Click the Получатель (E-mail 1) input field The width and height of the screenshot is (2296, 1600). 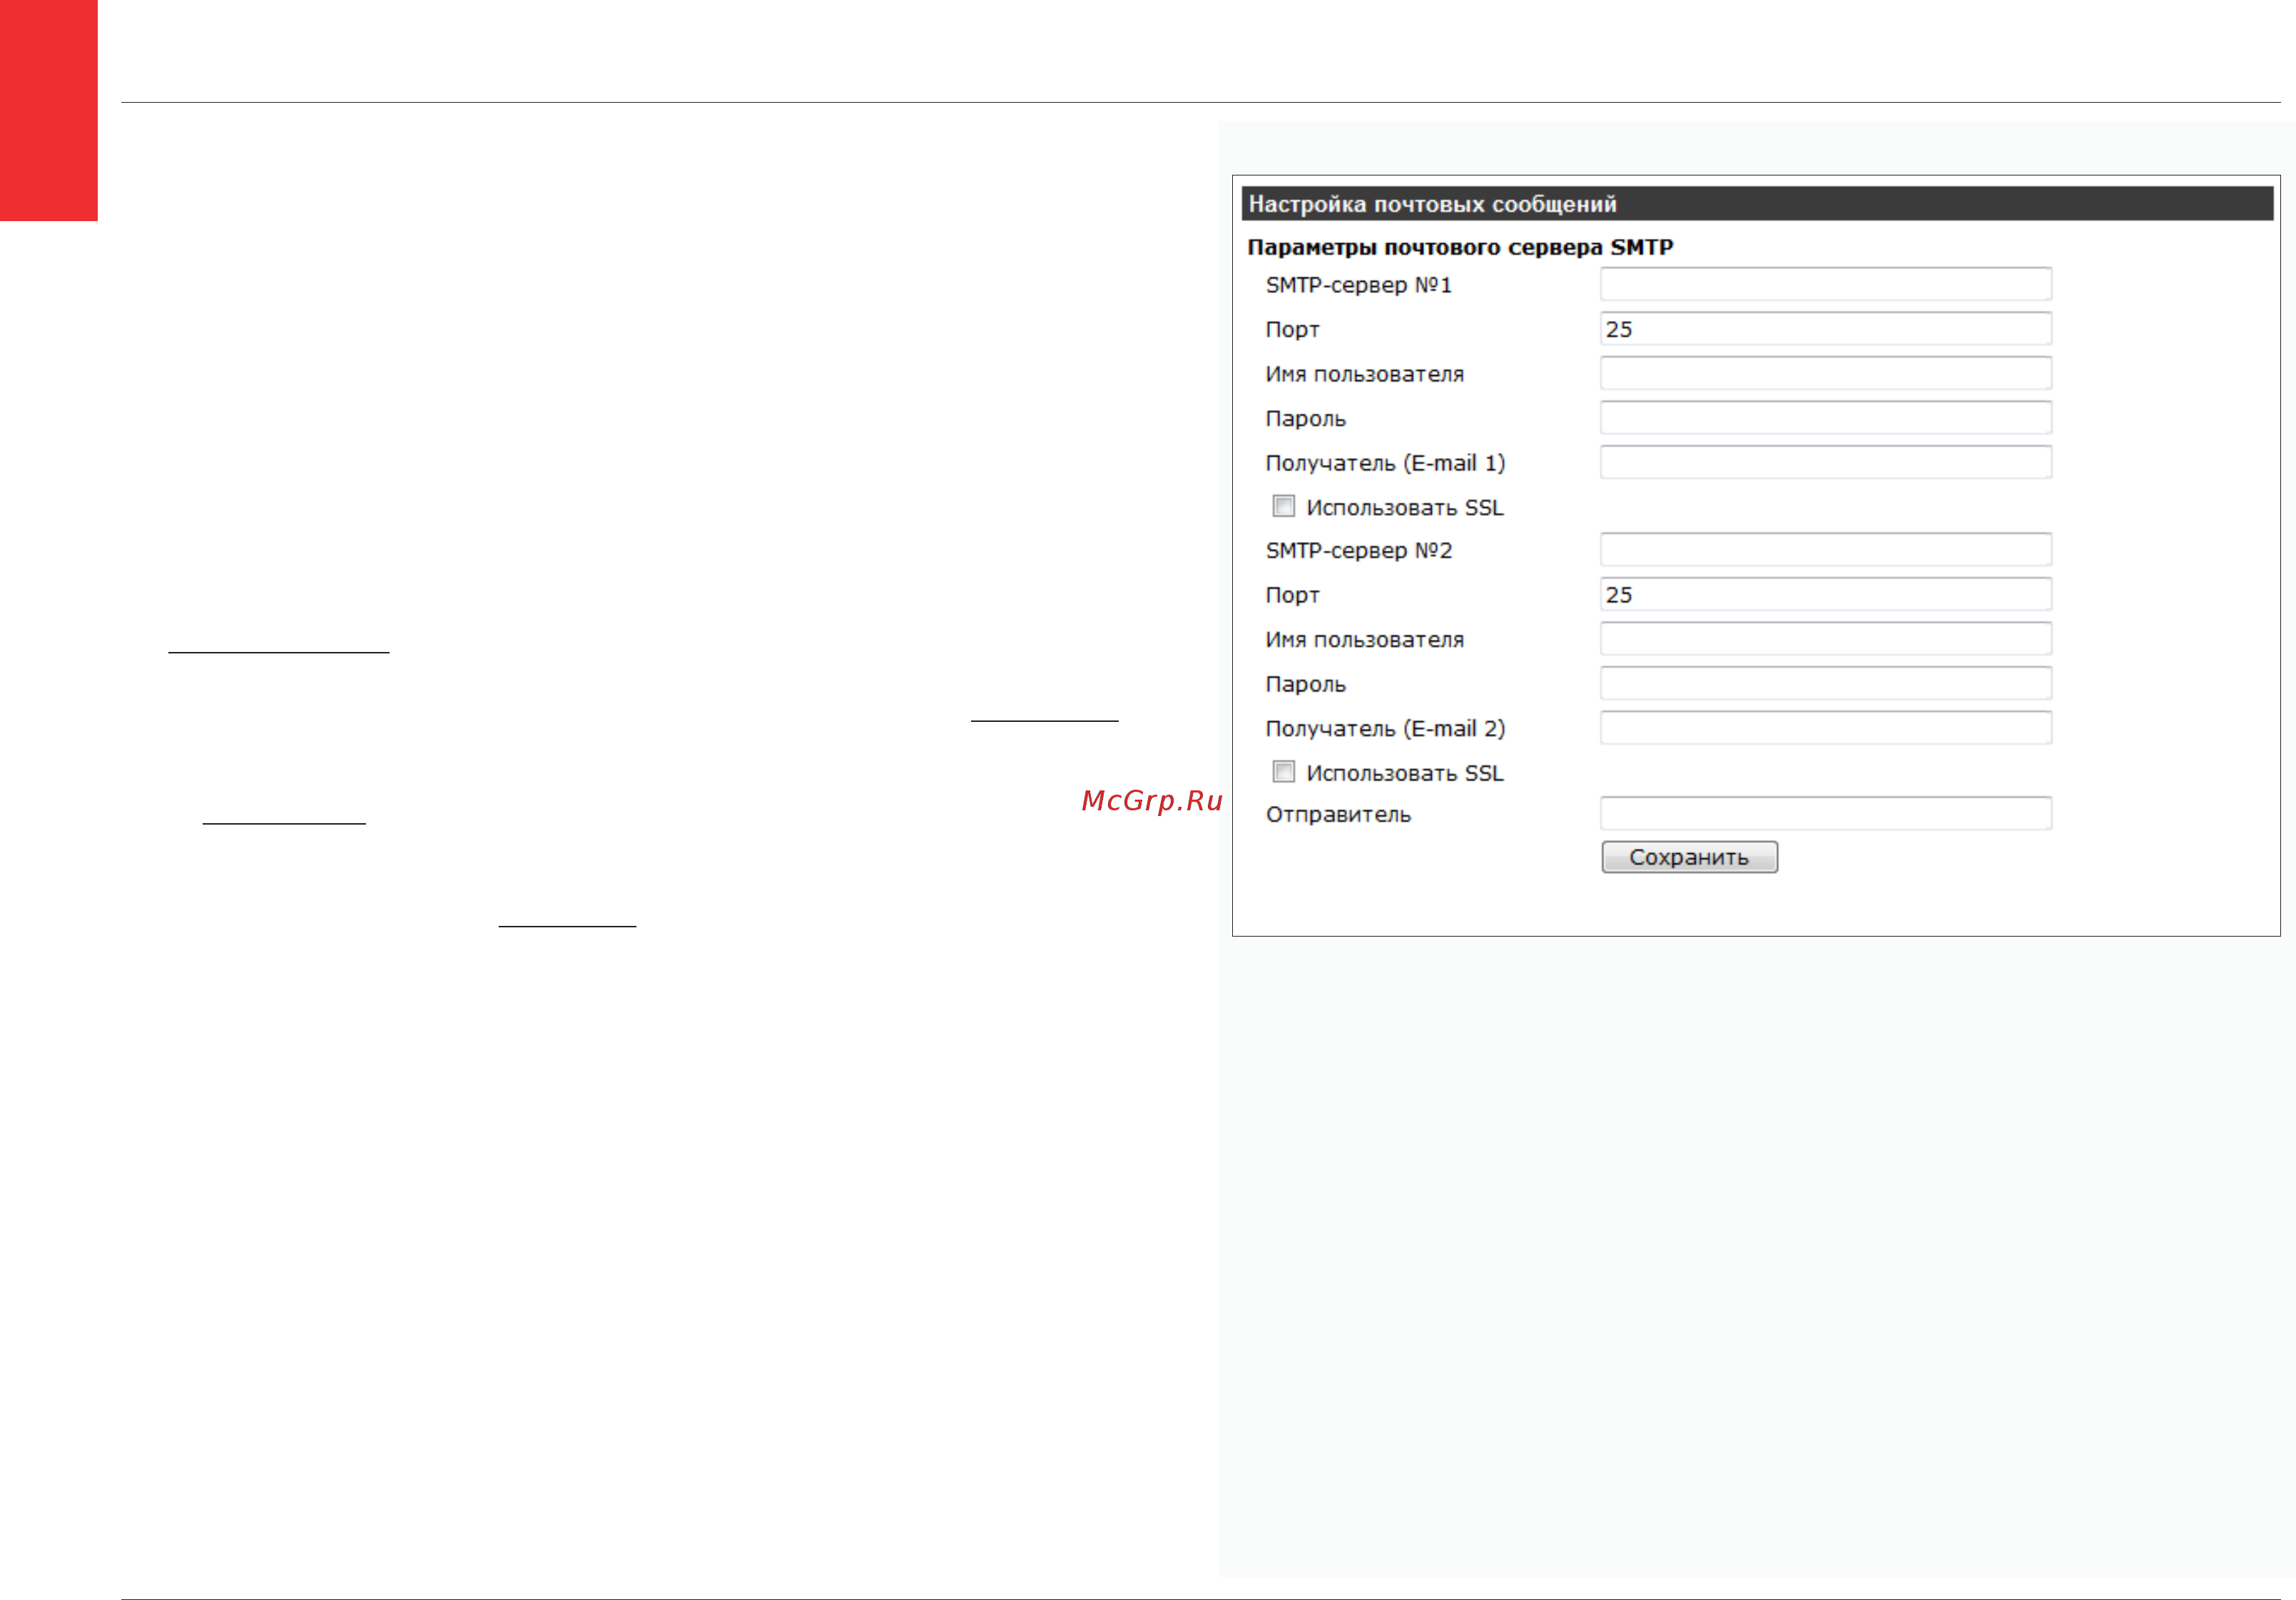coord(1825,462)
